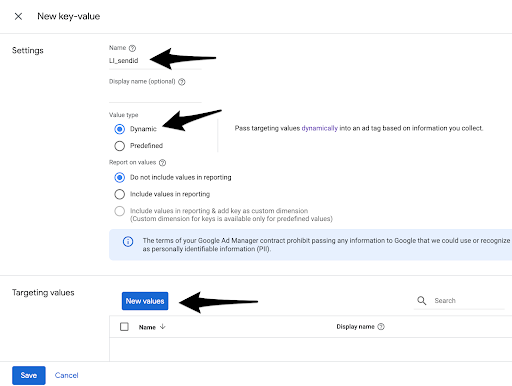Screen dimensions: 512x386
Task: Open the dynamically link in the description
Action: [x=320, y=128]
